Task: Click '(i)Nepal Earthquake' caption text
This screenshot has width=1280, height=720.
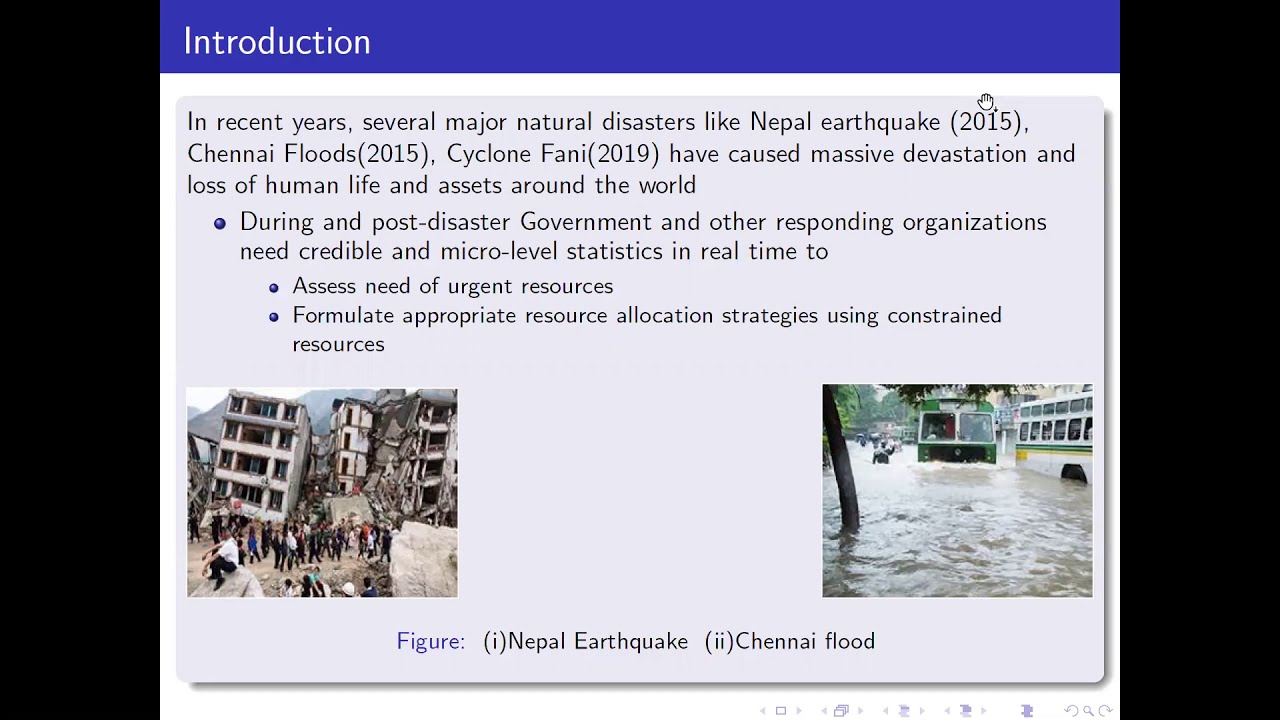Action: (x=586, y=641)
